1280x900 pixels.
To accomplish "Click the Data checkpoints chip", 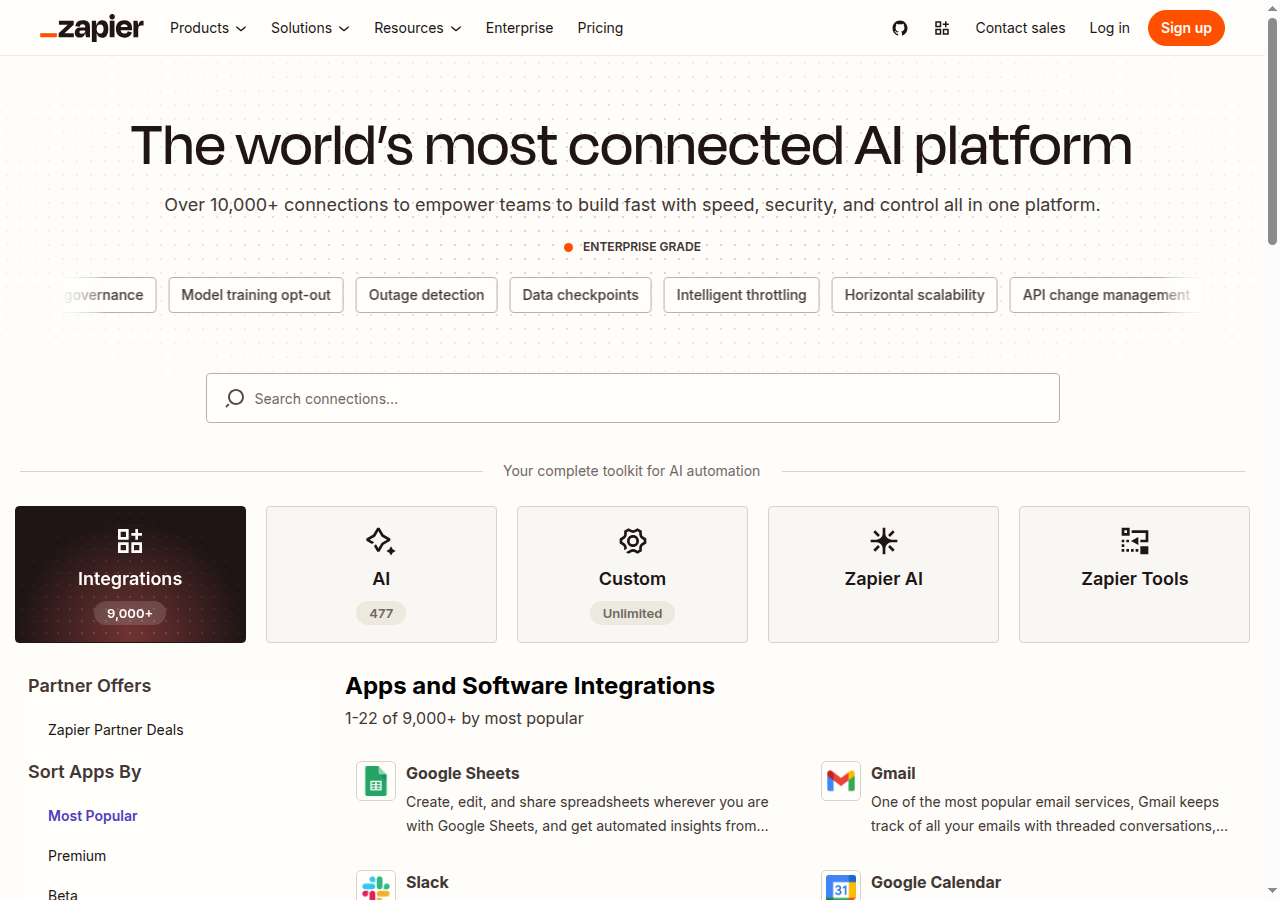I will coord(580,295).
